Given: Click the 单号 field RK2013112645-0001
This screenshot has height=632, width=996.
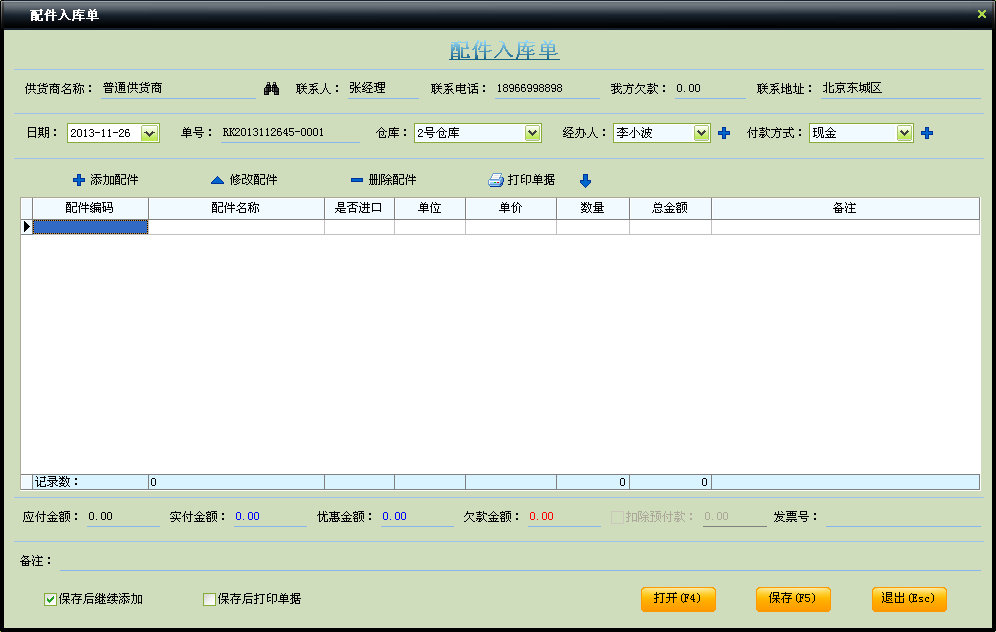Looking at the screenshot, I should [290, 133].
